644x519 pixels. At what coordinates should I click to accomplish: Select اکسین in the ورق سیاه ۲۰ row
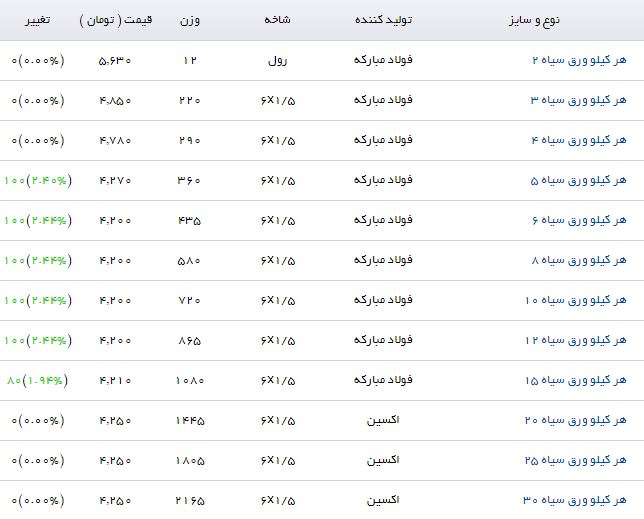[x=383, y=420]
